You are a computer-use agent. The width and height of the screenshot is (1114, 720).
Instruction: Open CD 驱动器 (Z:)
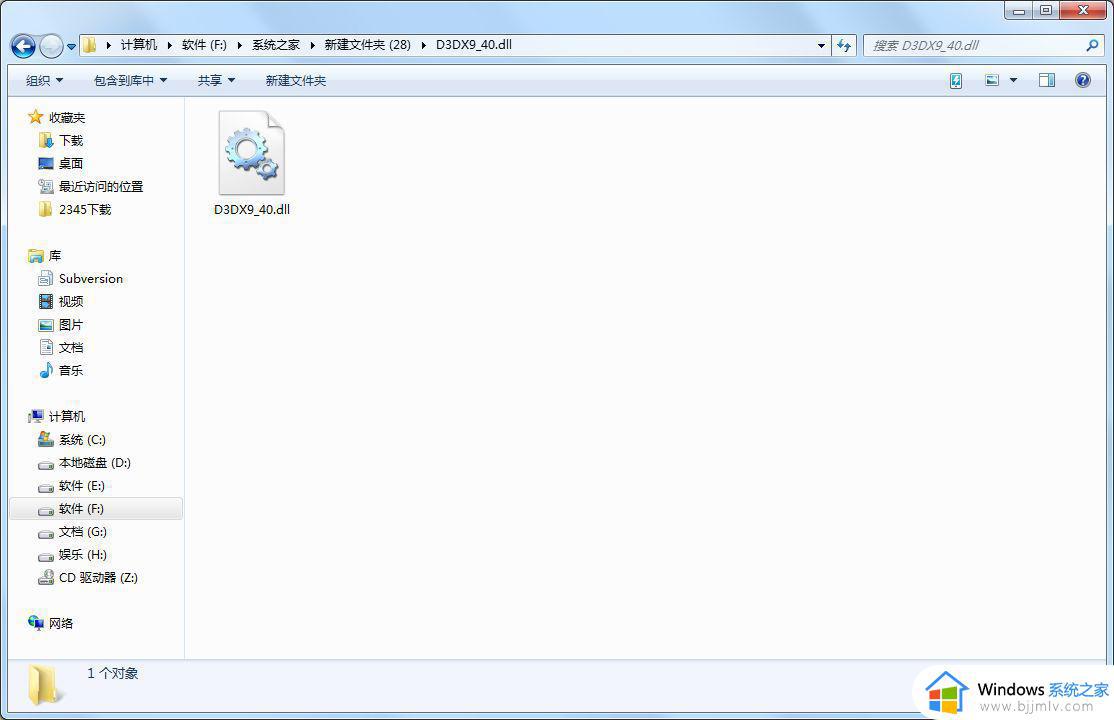point(99,578)
